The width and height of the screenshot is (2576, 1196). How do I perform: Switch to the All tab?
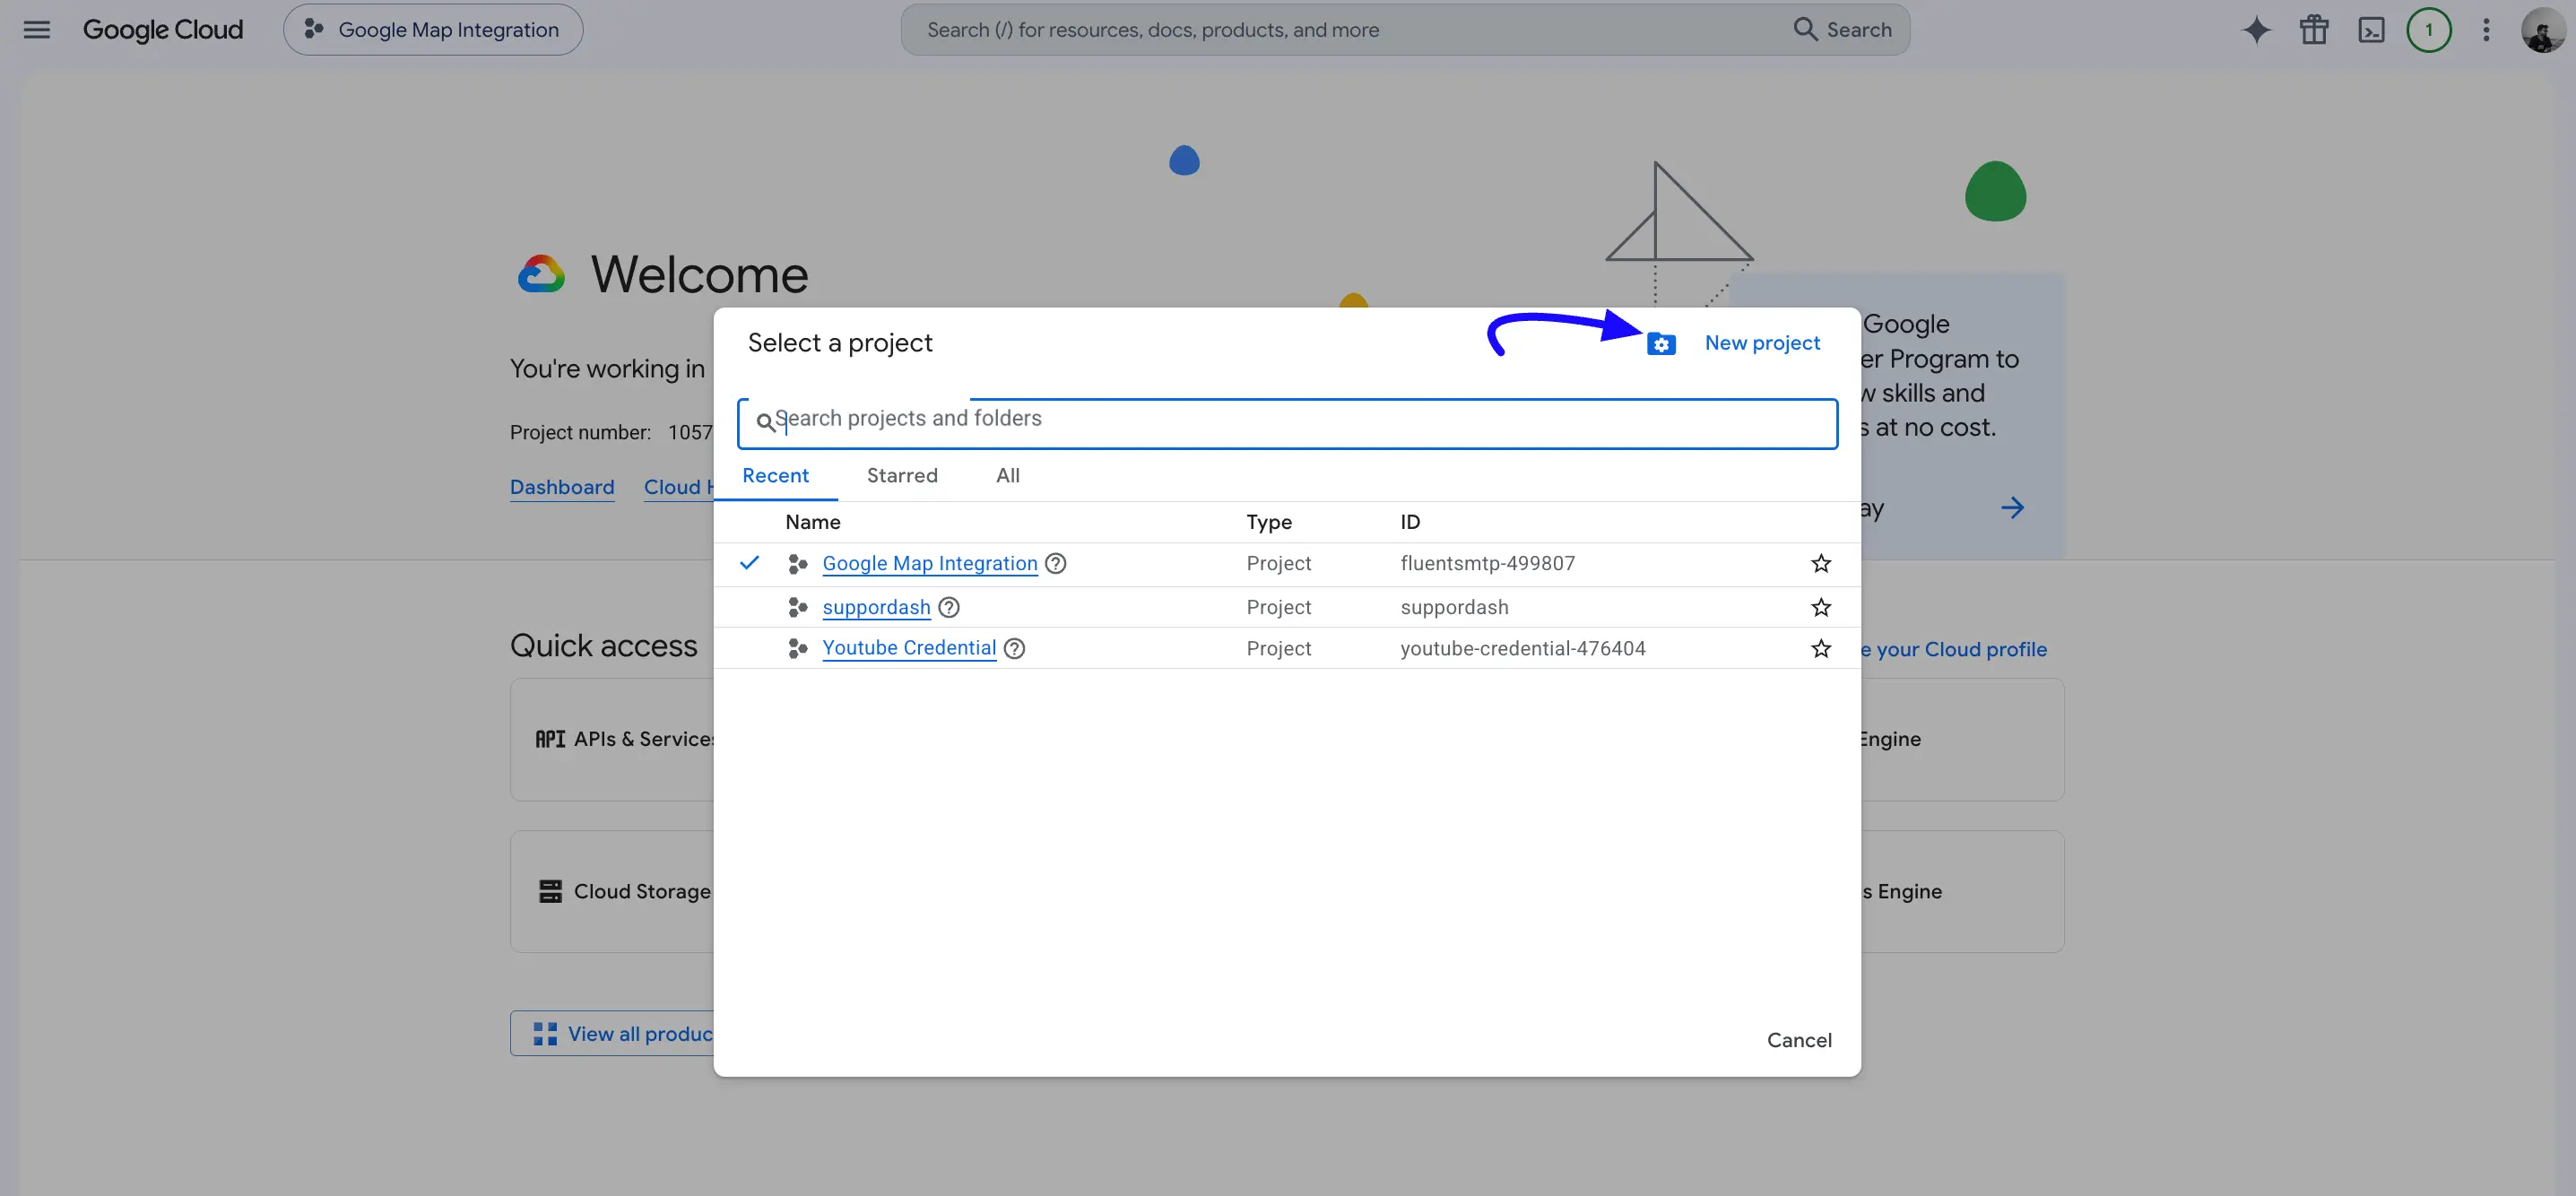click(x=1007, y=475)
